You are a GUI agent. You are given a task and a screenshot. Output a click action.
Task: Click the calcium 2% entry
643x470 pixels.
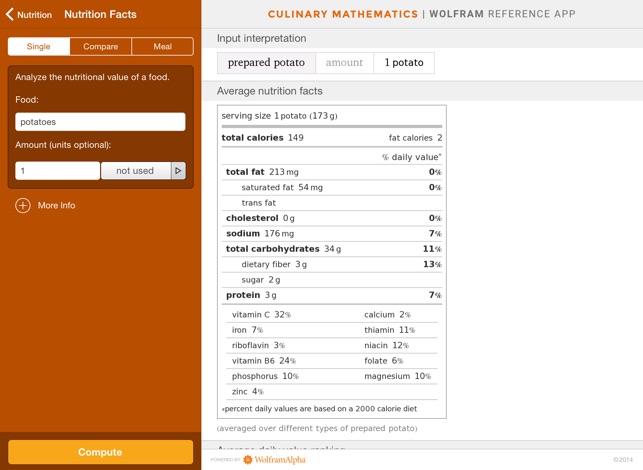388,315
